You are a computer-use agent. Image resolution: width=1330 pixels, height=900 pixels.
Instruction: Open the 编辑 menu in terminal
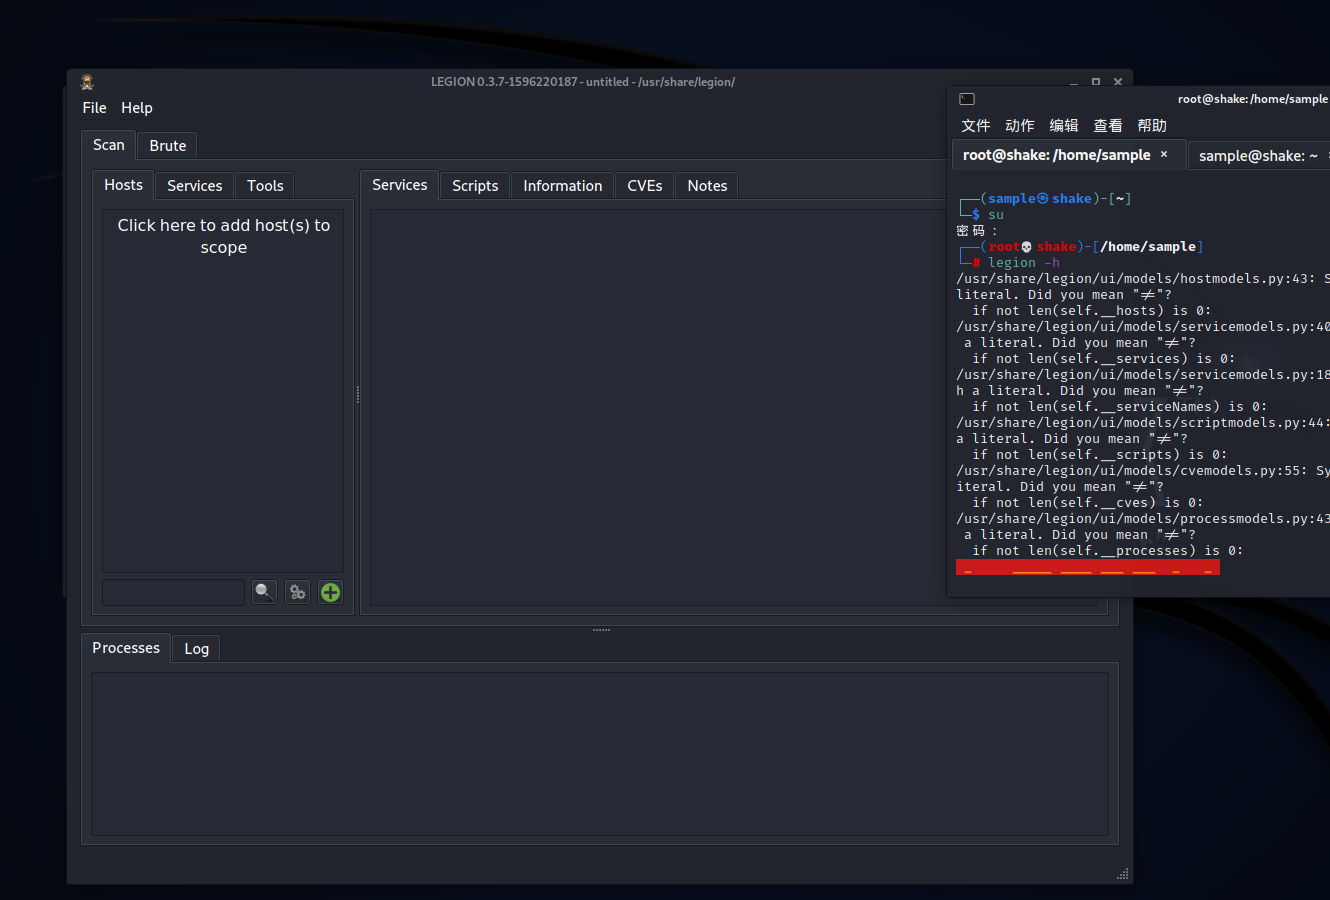point(1064,126)
